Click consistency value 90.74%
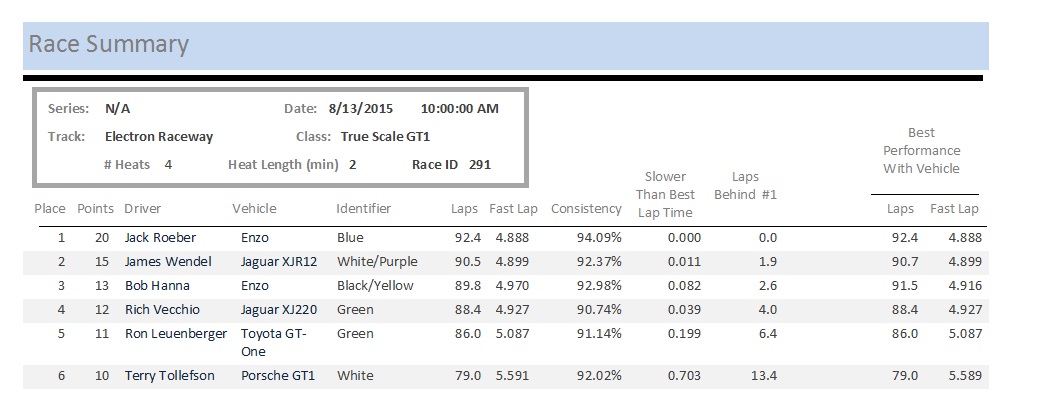The image size is (1052, 403). pos(599,310)
